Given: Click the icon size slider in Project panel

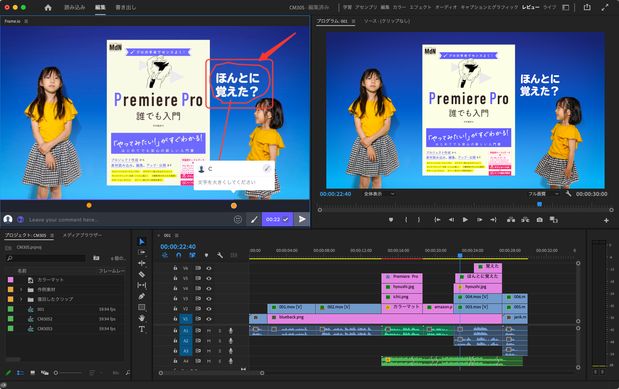Looking at the screenshot, I should pos(69,372).
